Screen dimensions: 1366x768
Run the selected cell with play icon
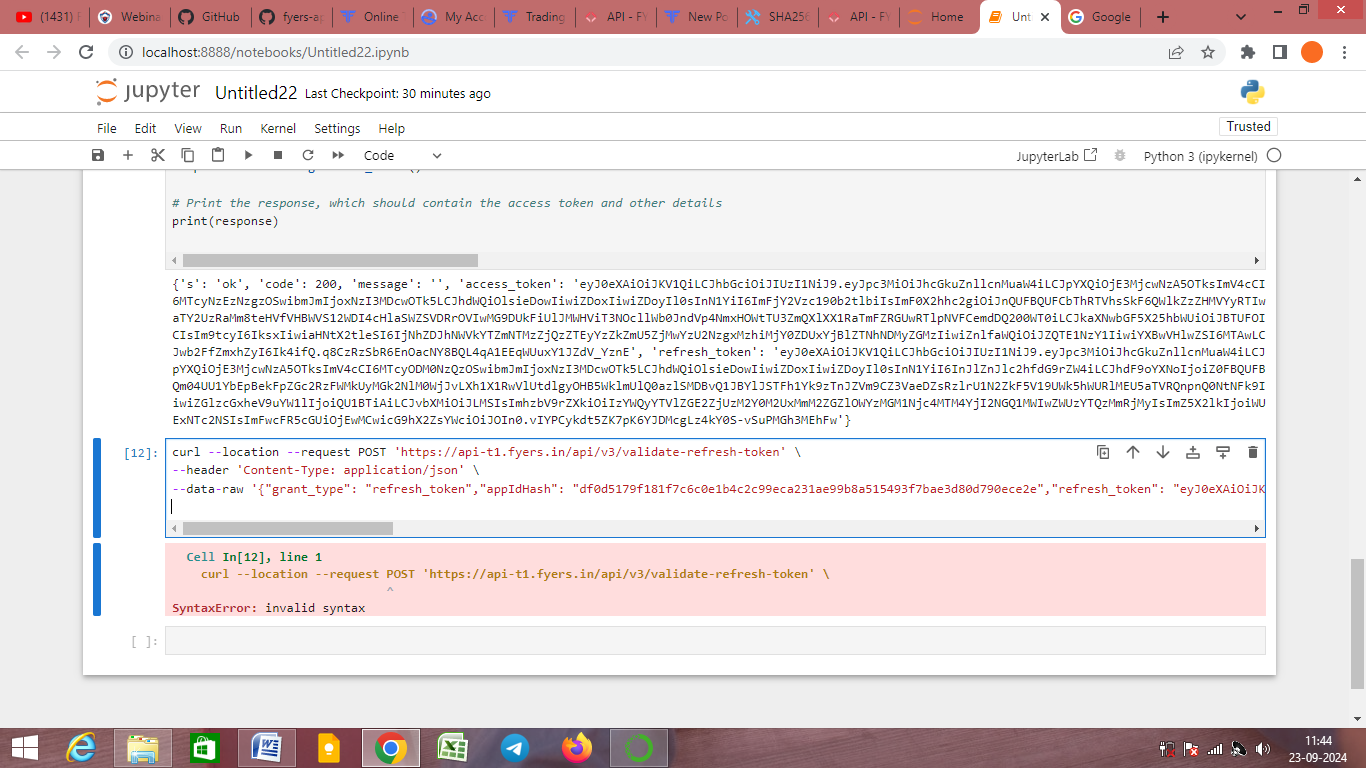tap(248, 155)
